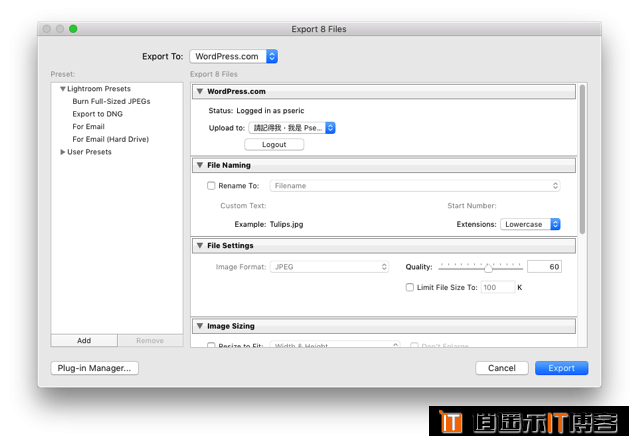This screenshot has height=441, width=639.
Task: Enable the Rename To checkbox
Action: (x=211, y=186)
